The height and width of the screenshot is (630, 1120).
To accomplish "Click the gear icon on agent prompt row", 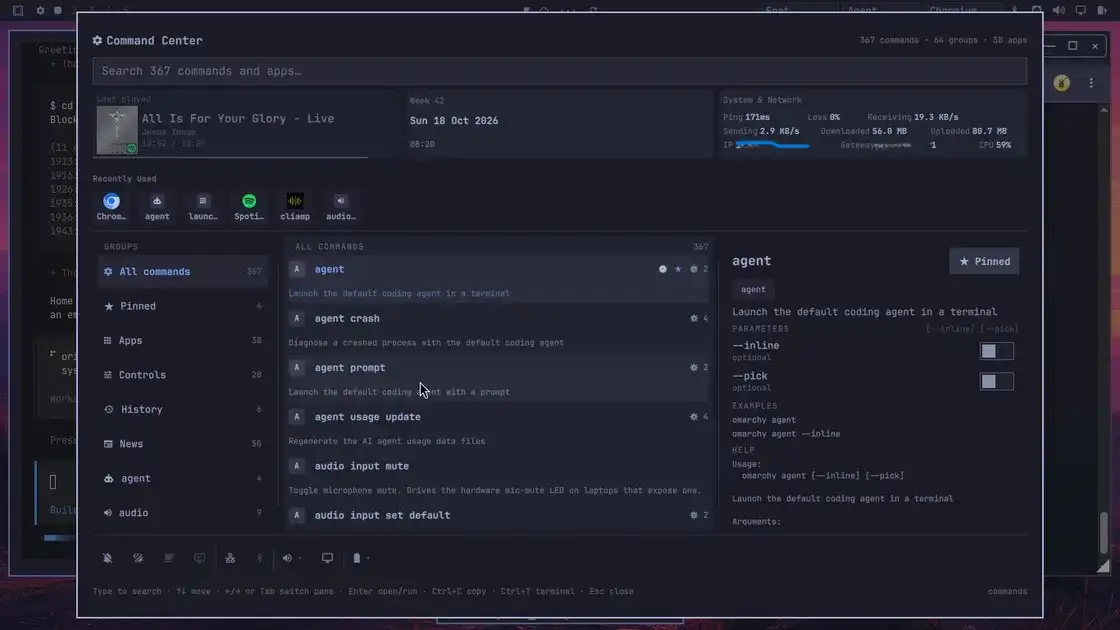I will [x=694, y=368].
